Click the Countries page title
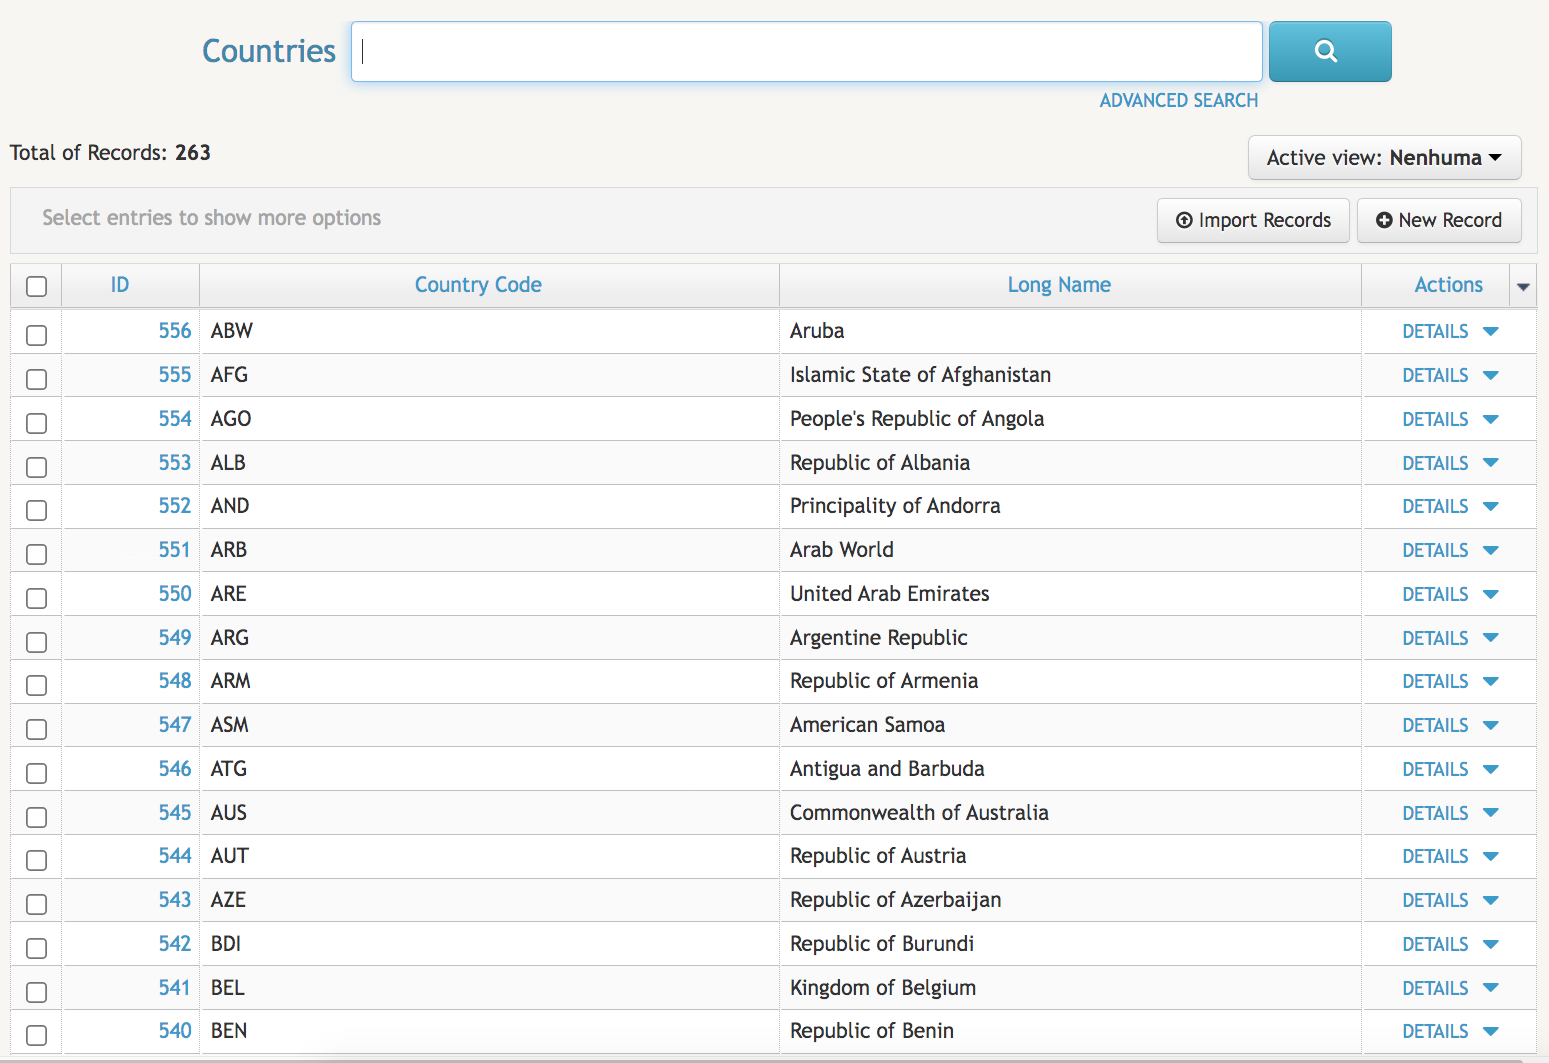Image resolution: width=1549 pixels, height=1063 pixels. 269,51
